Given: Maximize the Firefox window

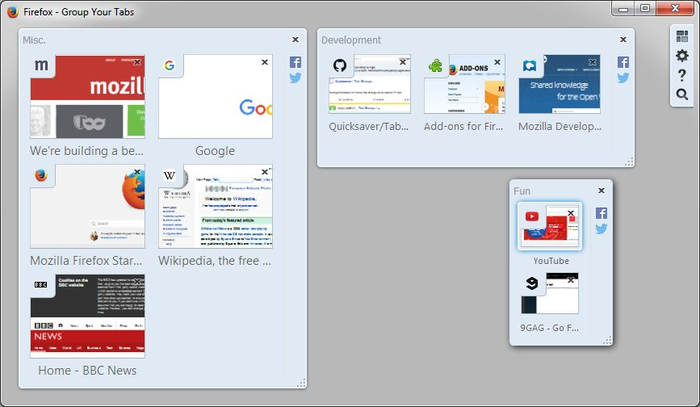Looking at the screenshot, I should click(x=645, y=8).
